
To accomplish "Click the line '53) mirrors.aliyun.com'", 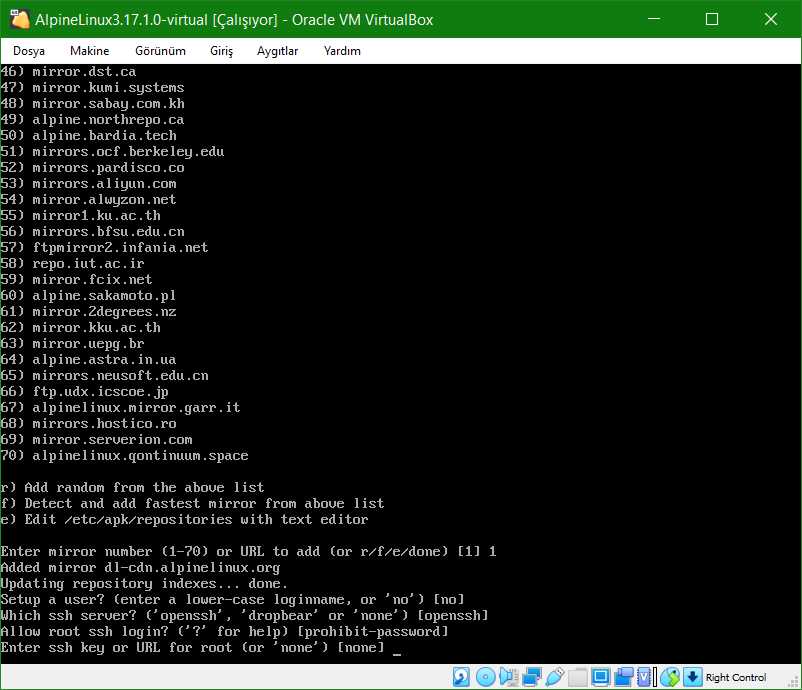I will click(88, 183).
